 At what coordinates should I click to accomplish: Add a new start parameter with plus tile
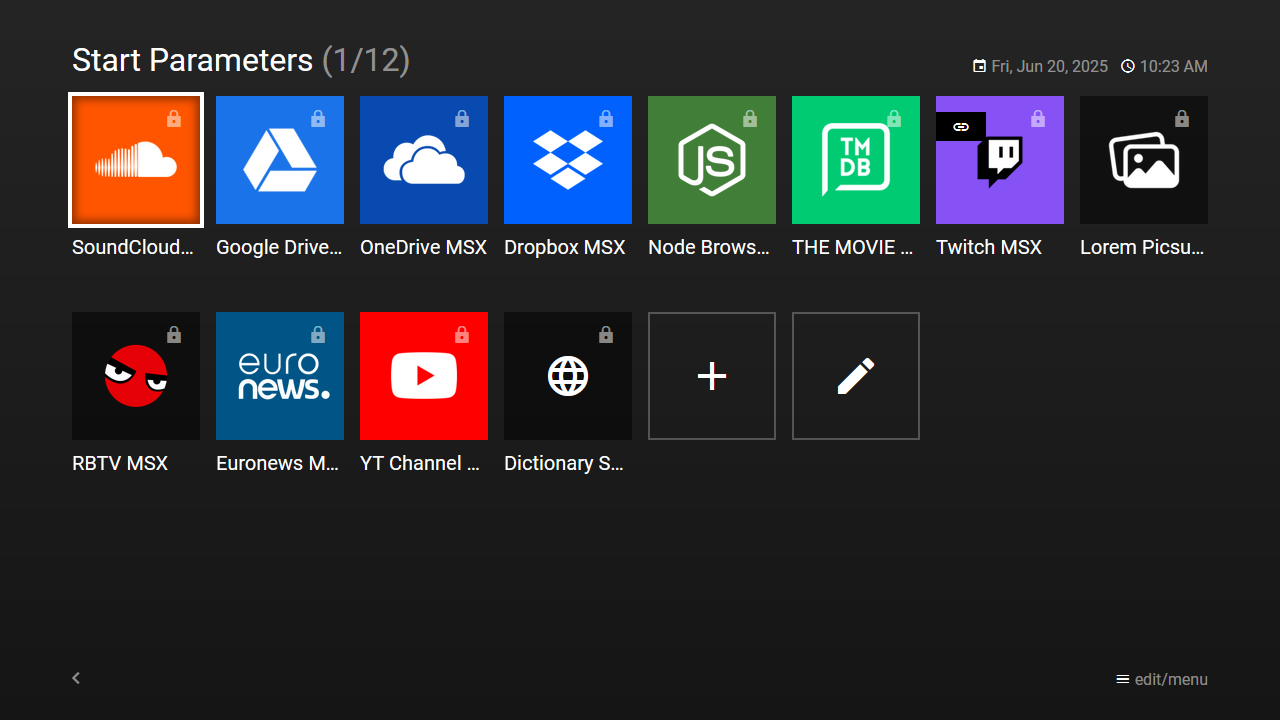(712, 376)
